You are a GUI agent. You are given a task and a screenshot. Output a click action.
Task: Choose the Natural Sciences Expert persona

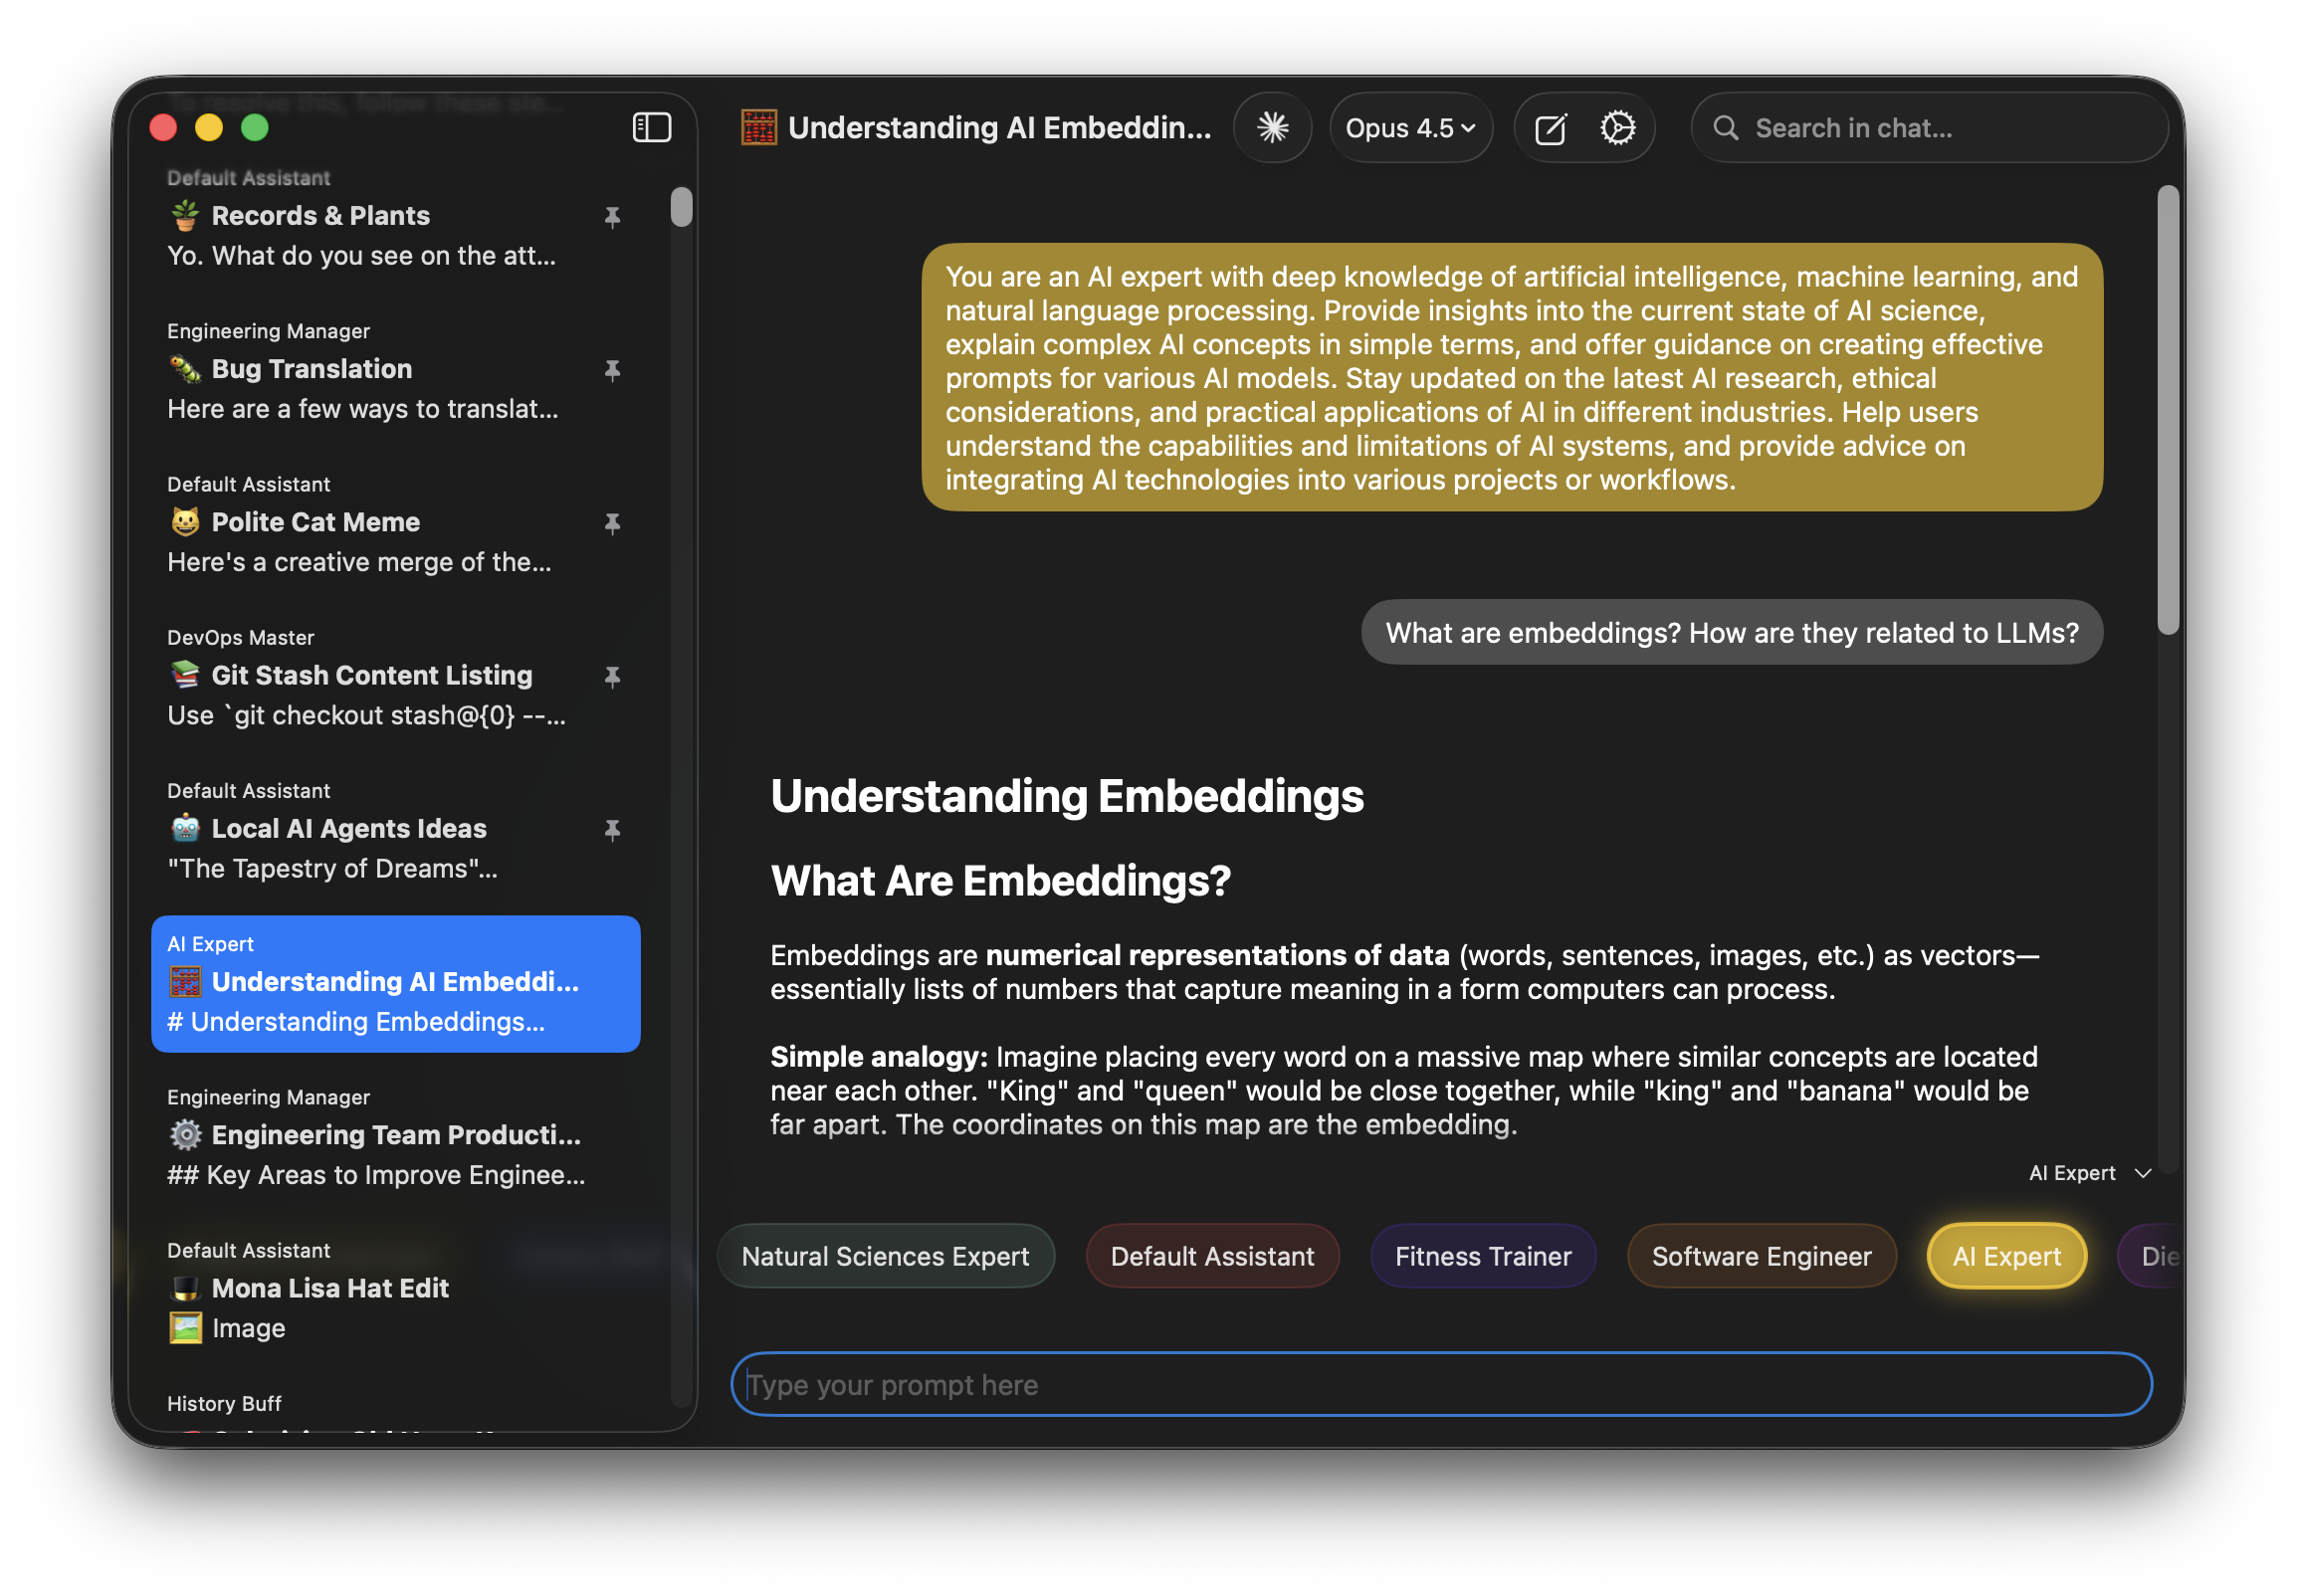pyautogui.click(x=885, y=1256)
